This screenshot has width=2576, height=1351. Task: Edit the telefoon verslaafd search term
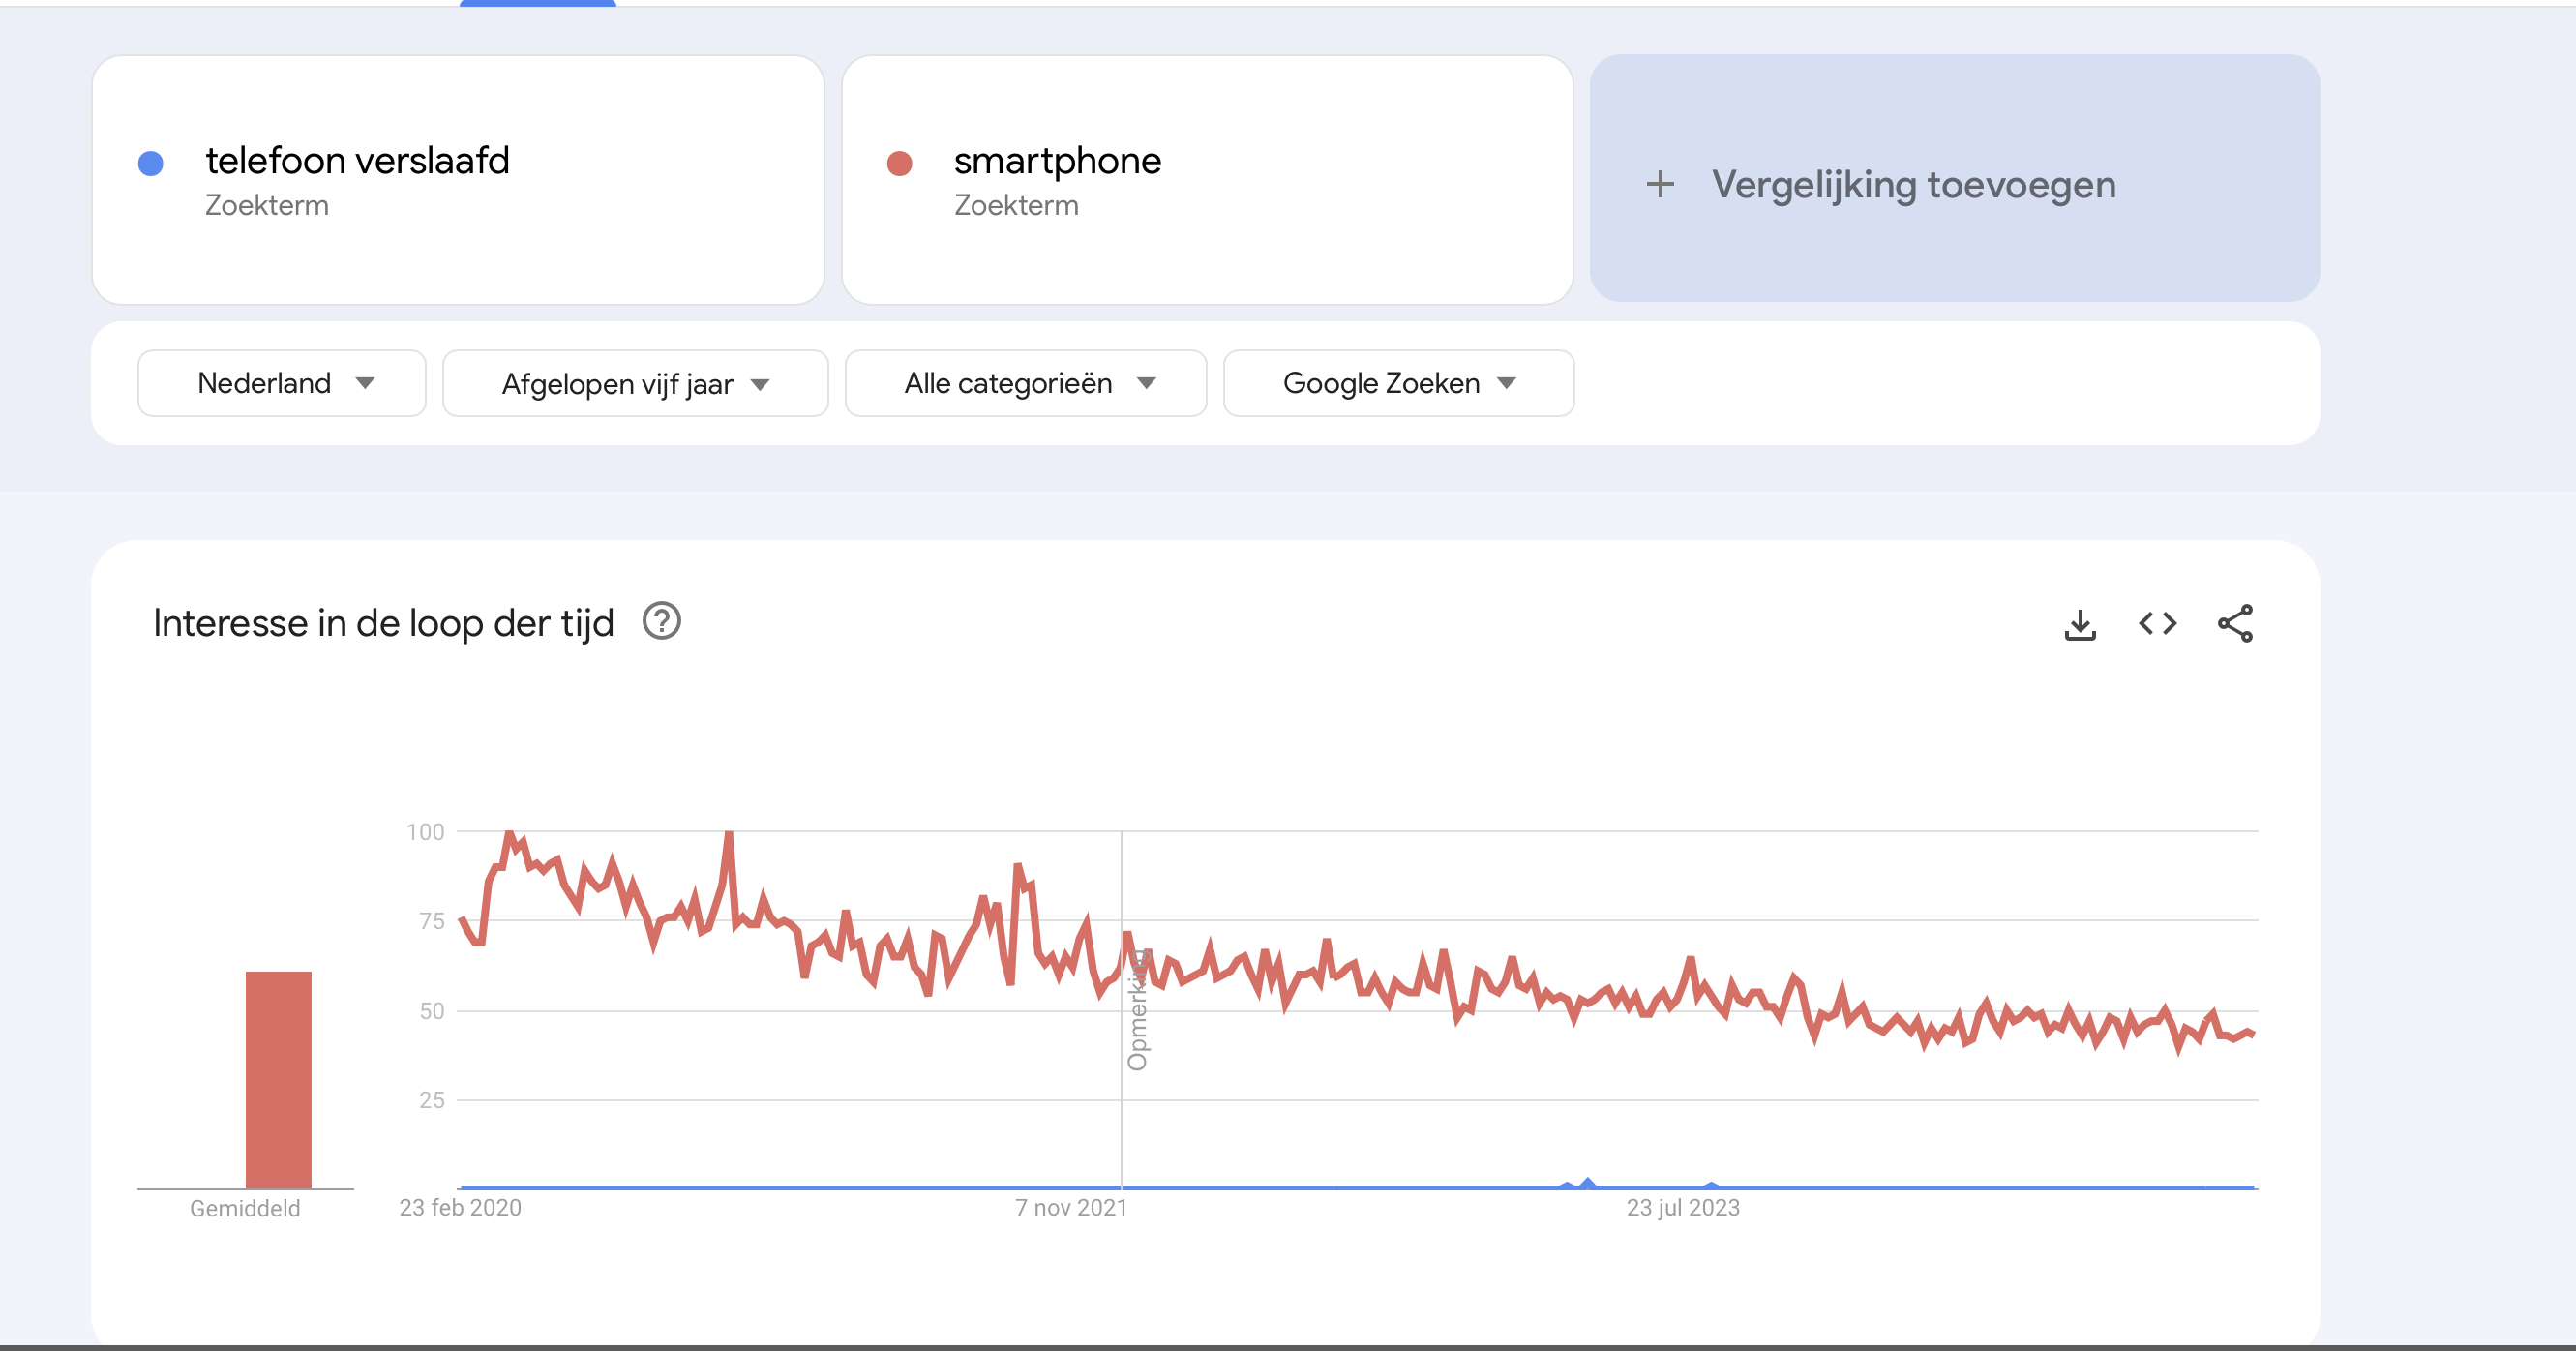coord(458,180)
